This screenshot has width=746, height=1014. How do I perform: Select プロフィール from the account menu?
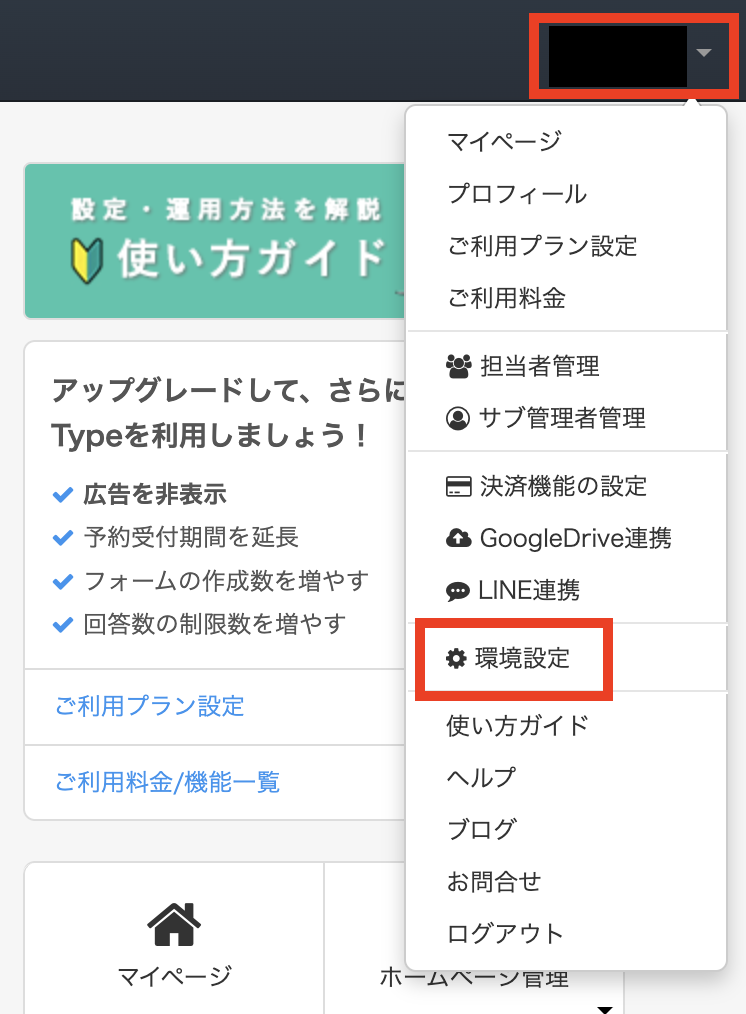pyautogui.click(x=516, y=194)
